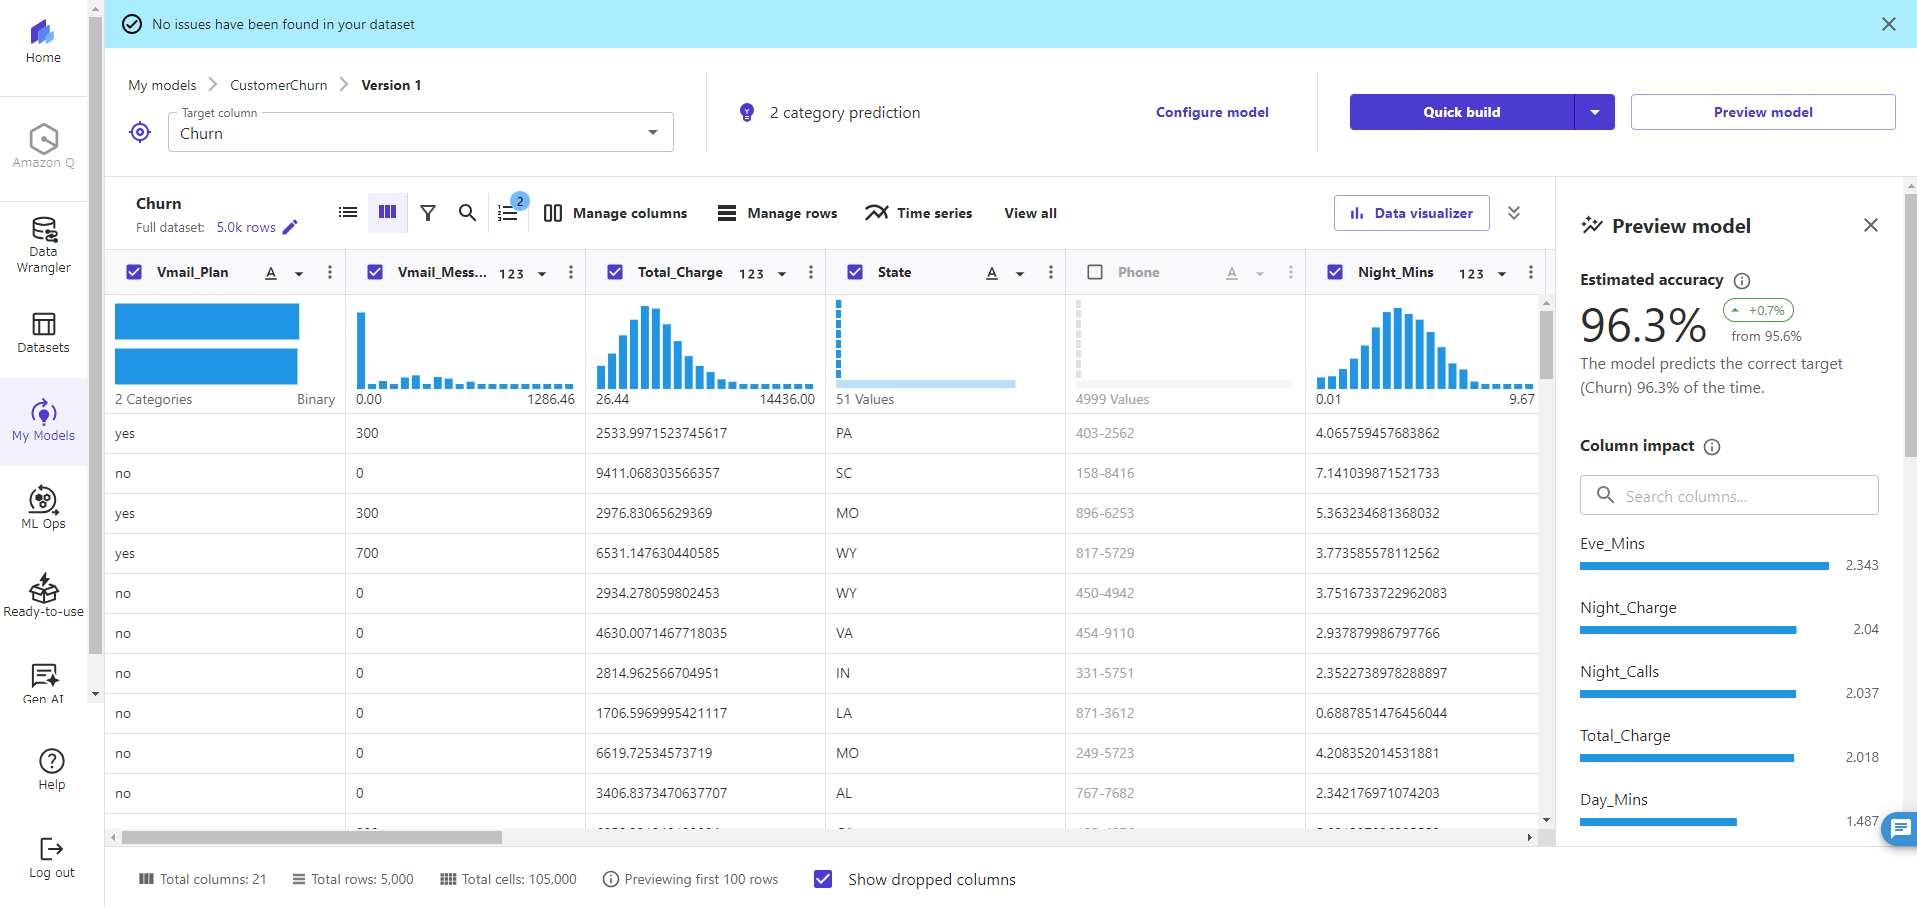The height and width of the screenshot is (907, 1917).
Task: Open Manage columns menu
Action: [x=615, y=213]
